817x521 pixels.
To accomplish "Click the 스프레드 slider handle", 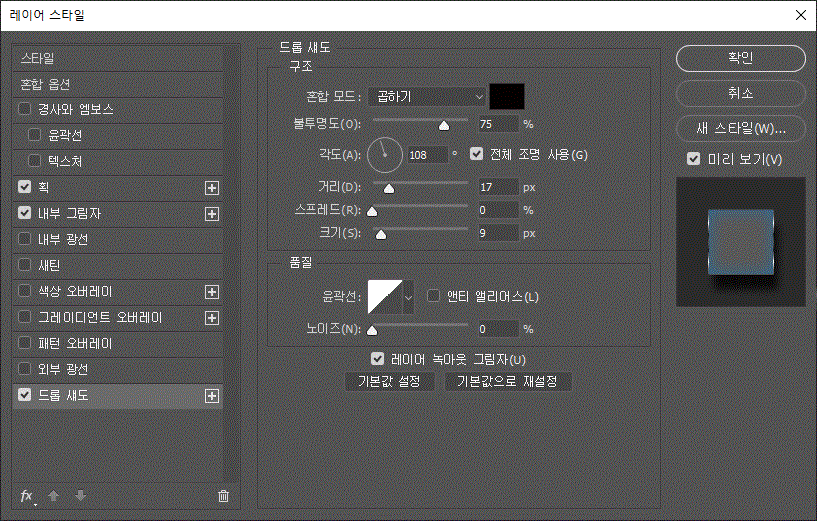I will click(372, 212).
